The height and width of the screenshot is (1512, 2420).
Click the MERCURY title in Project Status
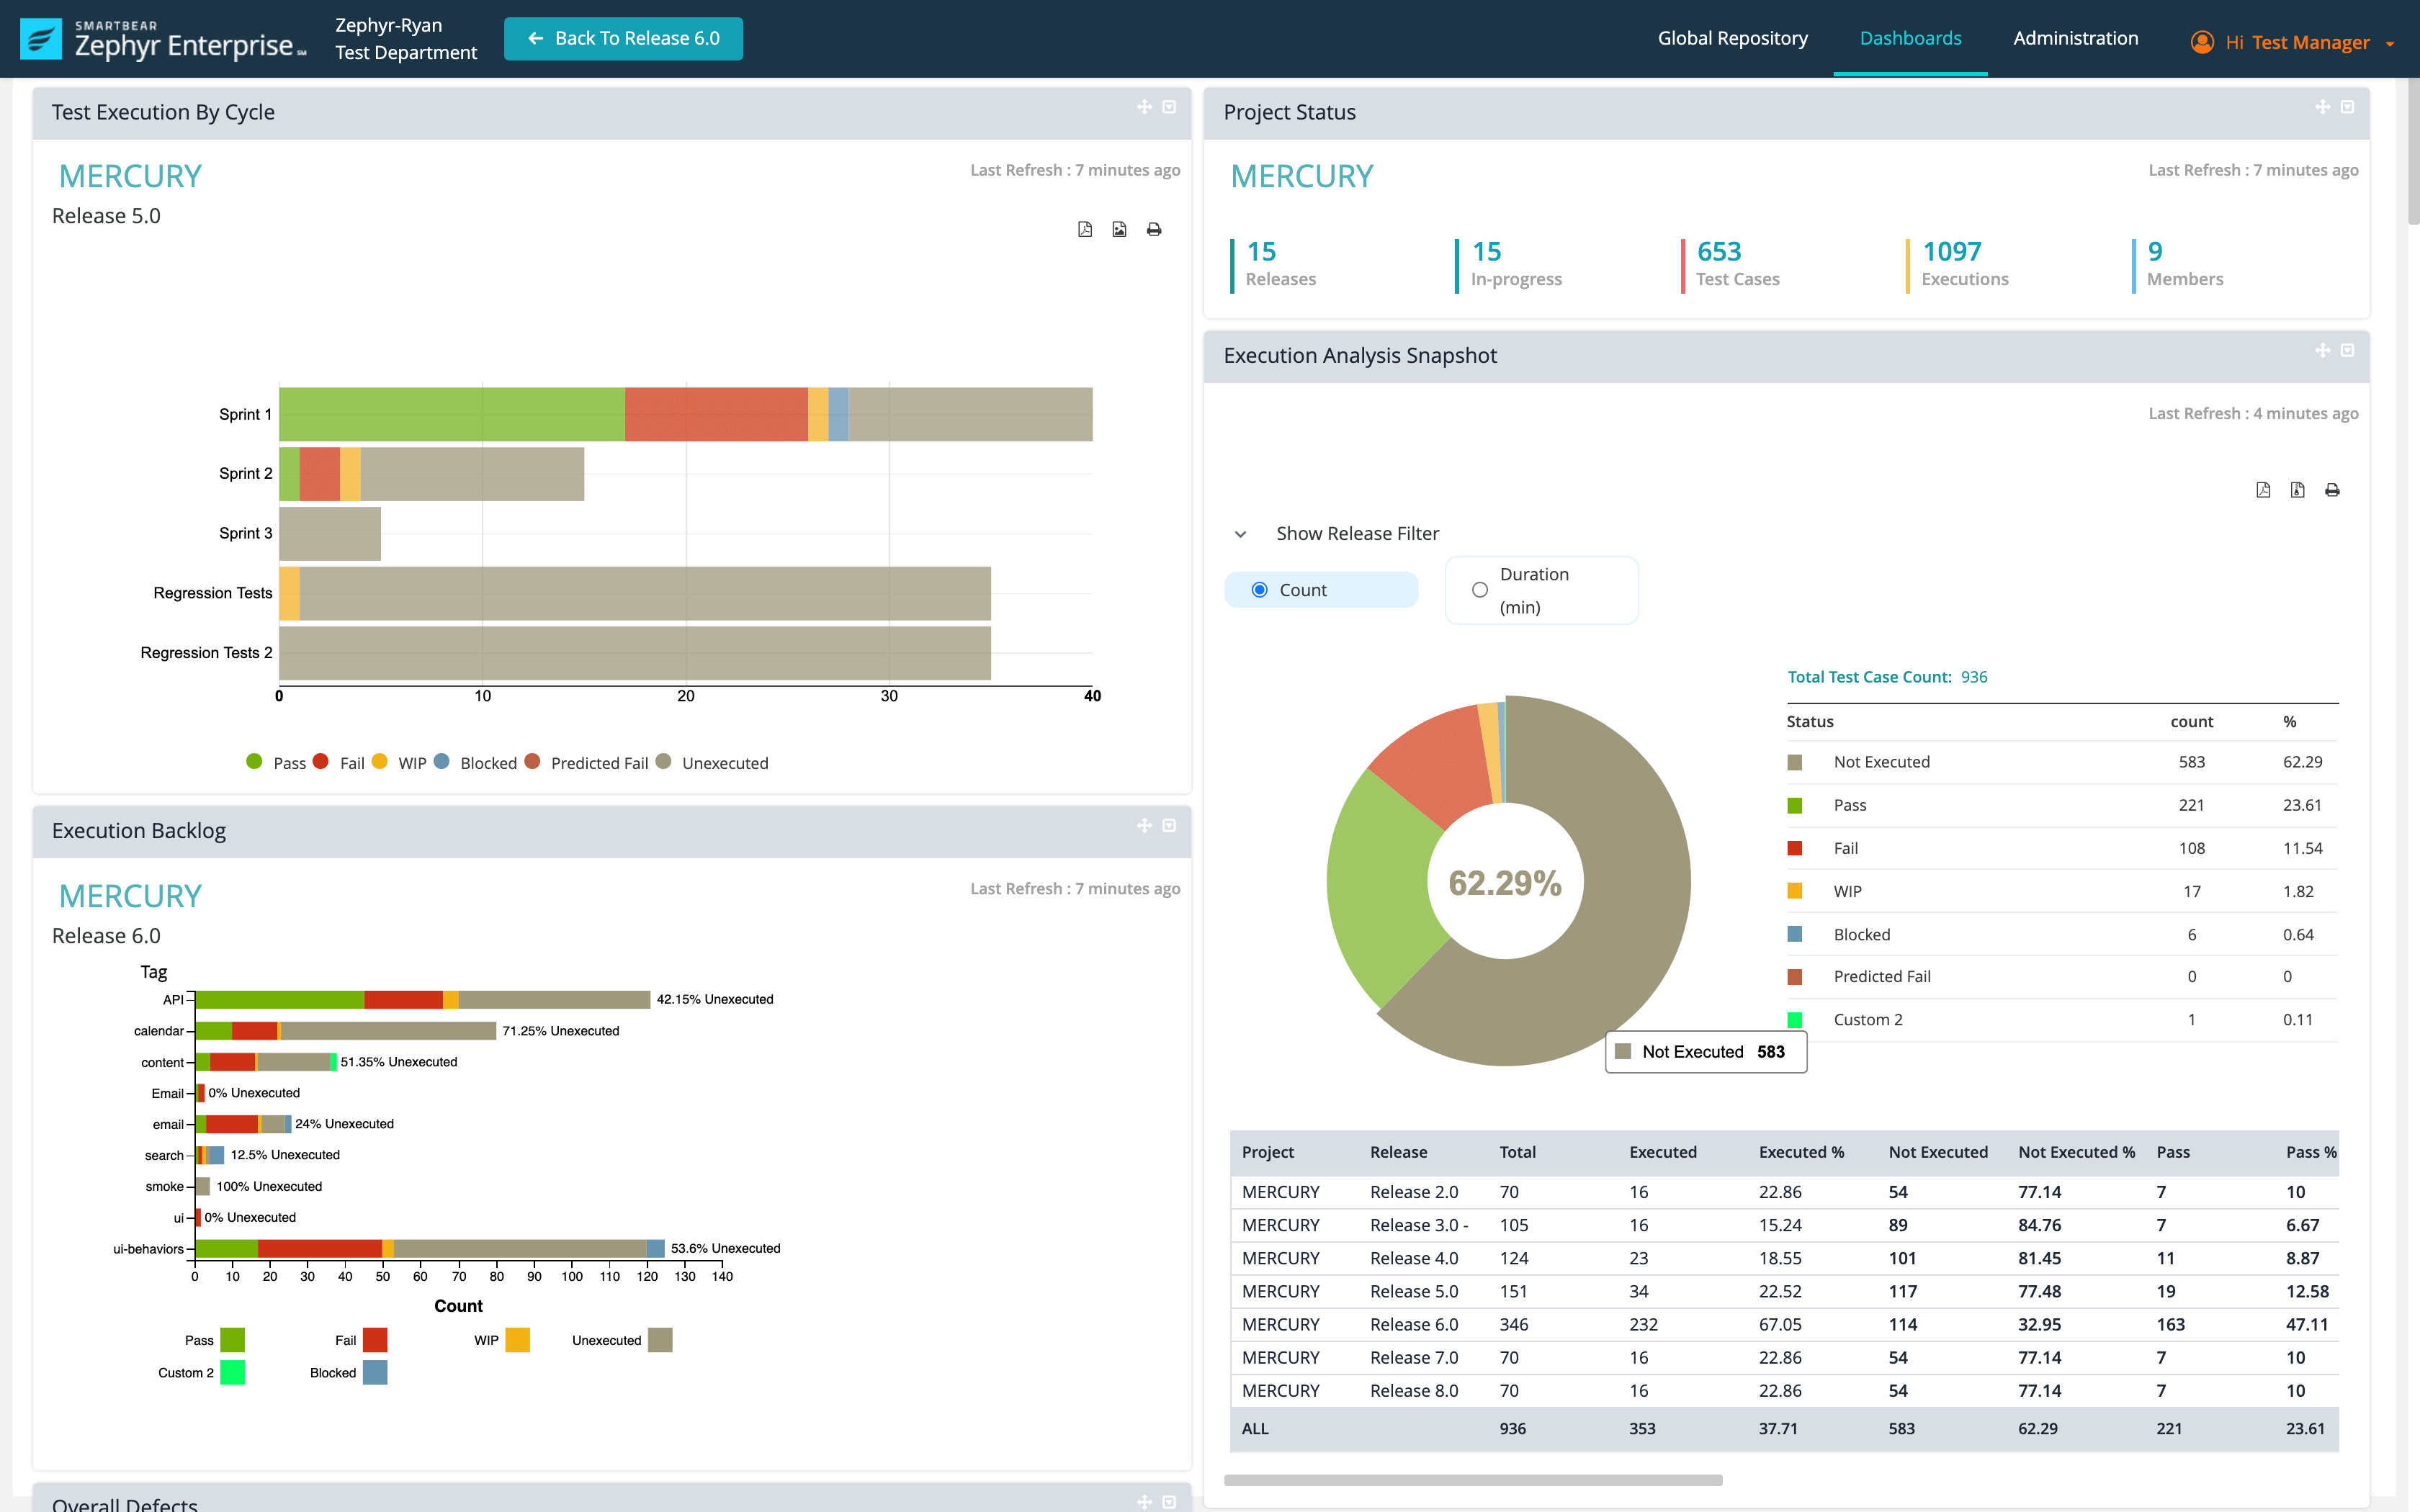[x=1301, y=176]
